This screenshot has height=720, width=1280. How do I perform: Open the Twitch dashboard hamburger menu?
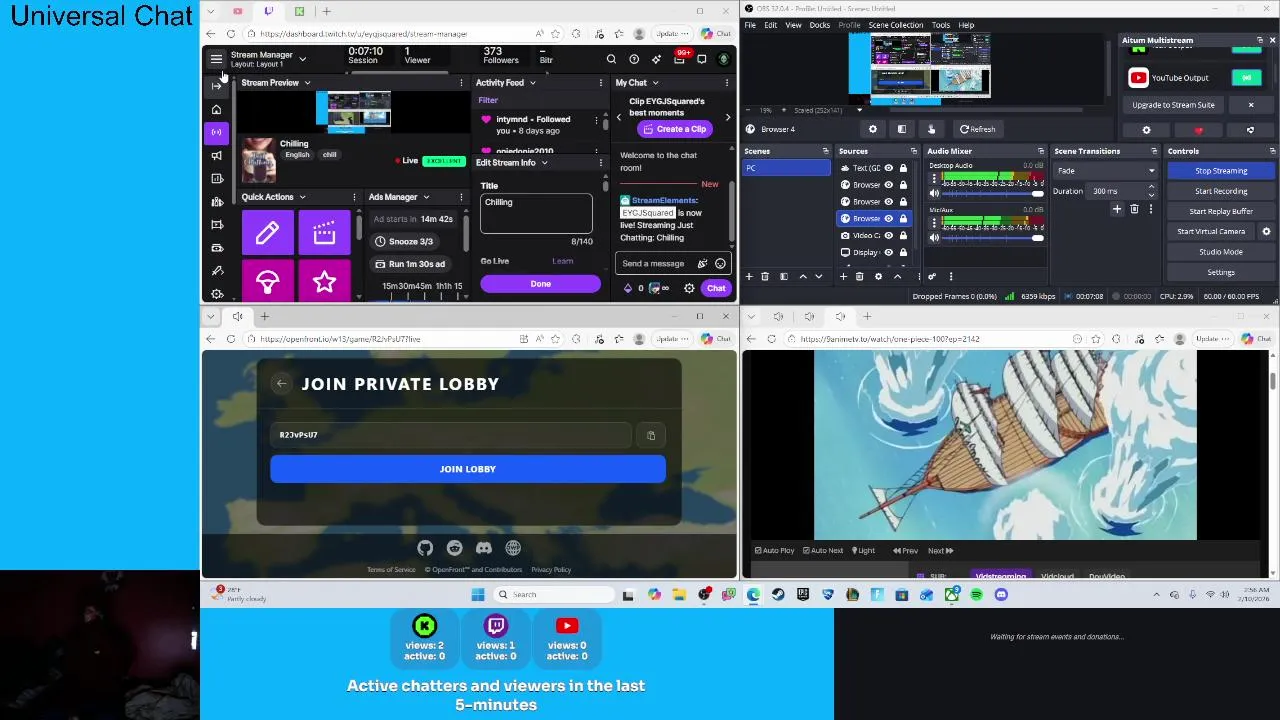coord(216,59)
